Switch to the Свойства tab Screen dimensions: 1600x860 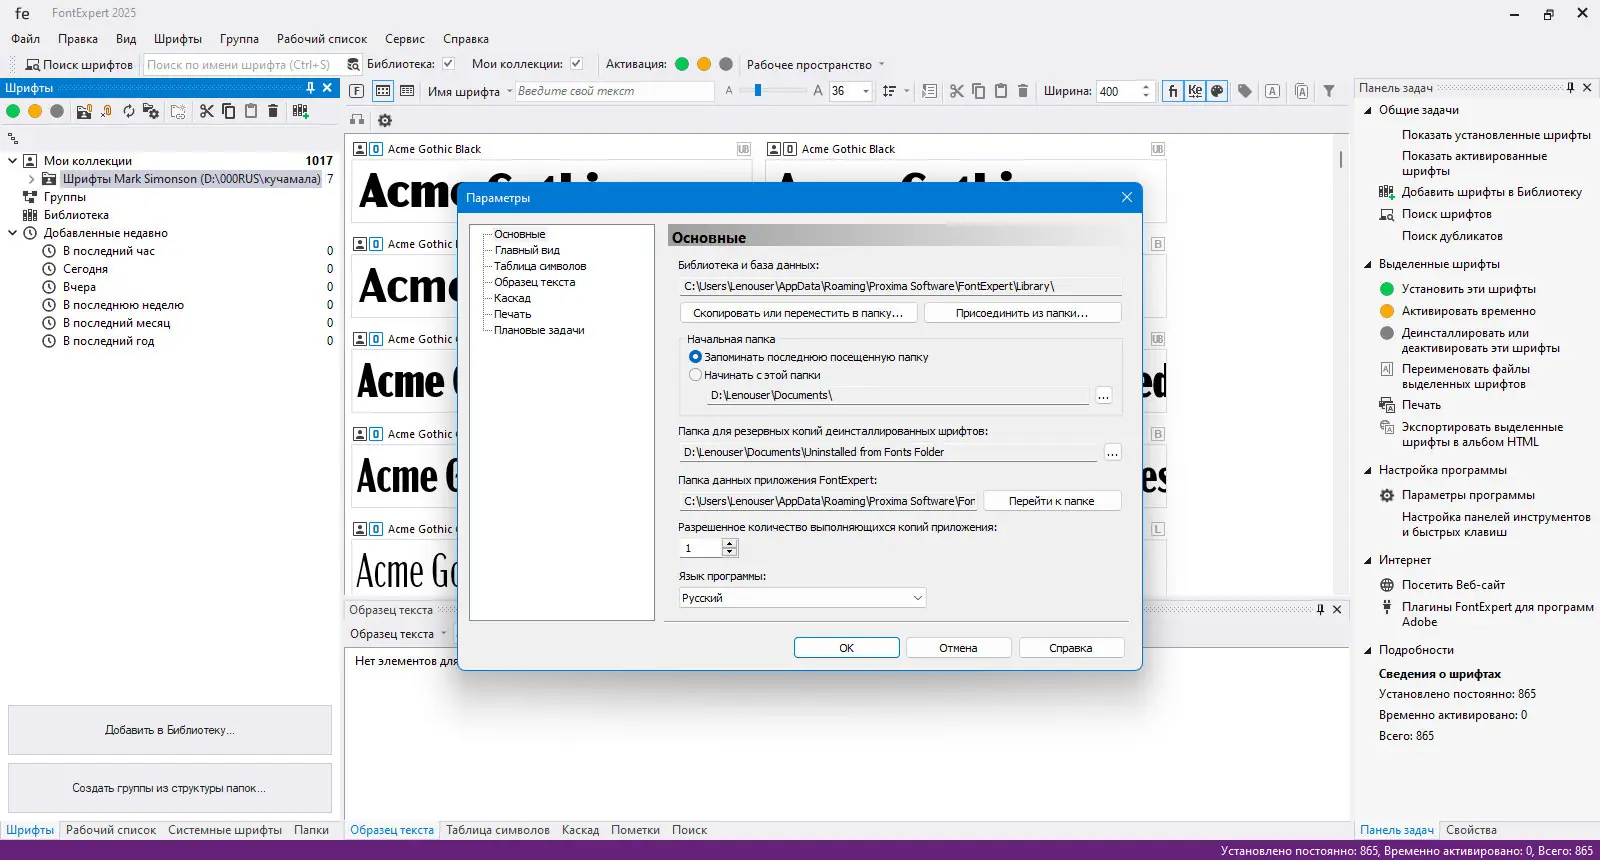click(x=1471, y=830)
